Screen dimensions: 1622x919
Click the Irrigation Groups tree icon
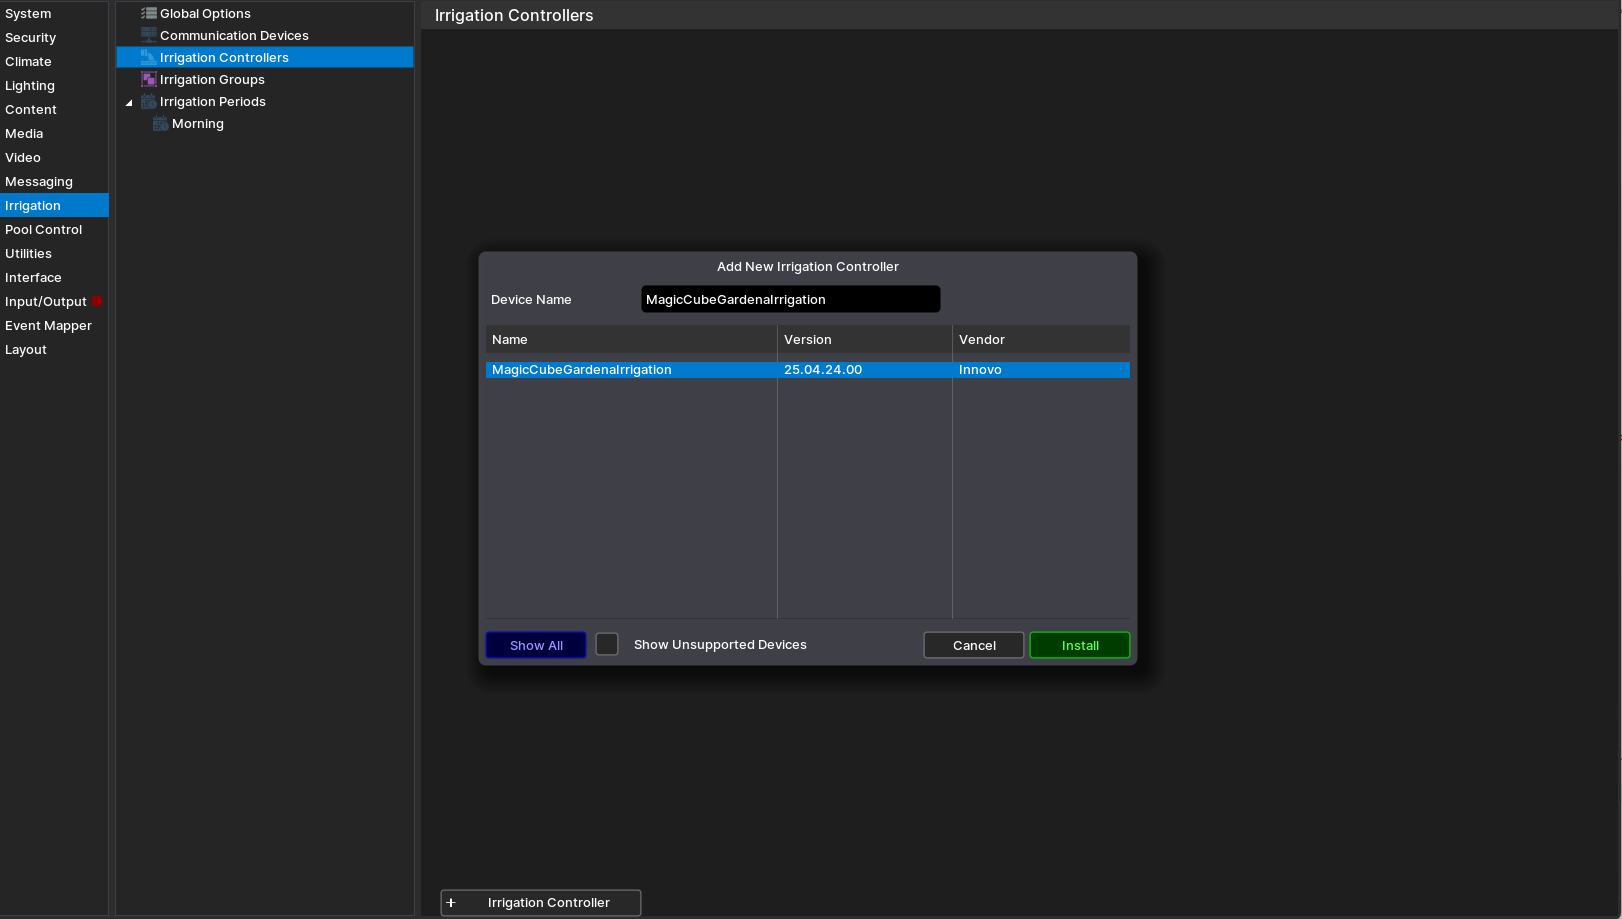149,79
